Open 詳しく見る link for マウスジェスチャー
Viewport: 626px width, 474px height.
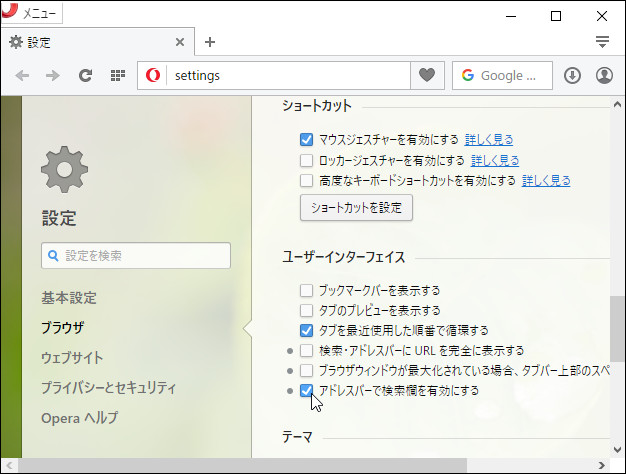click(x=489, y=140)
